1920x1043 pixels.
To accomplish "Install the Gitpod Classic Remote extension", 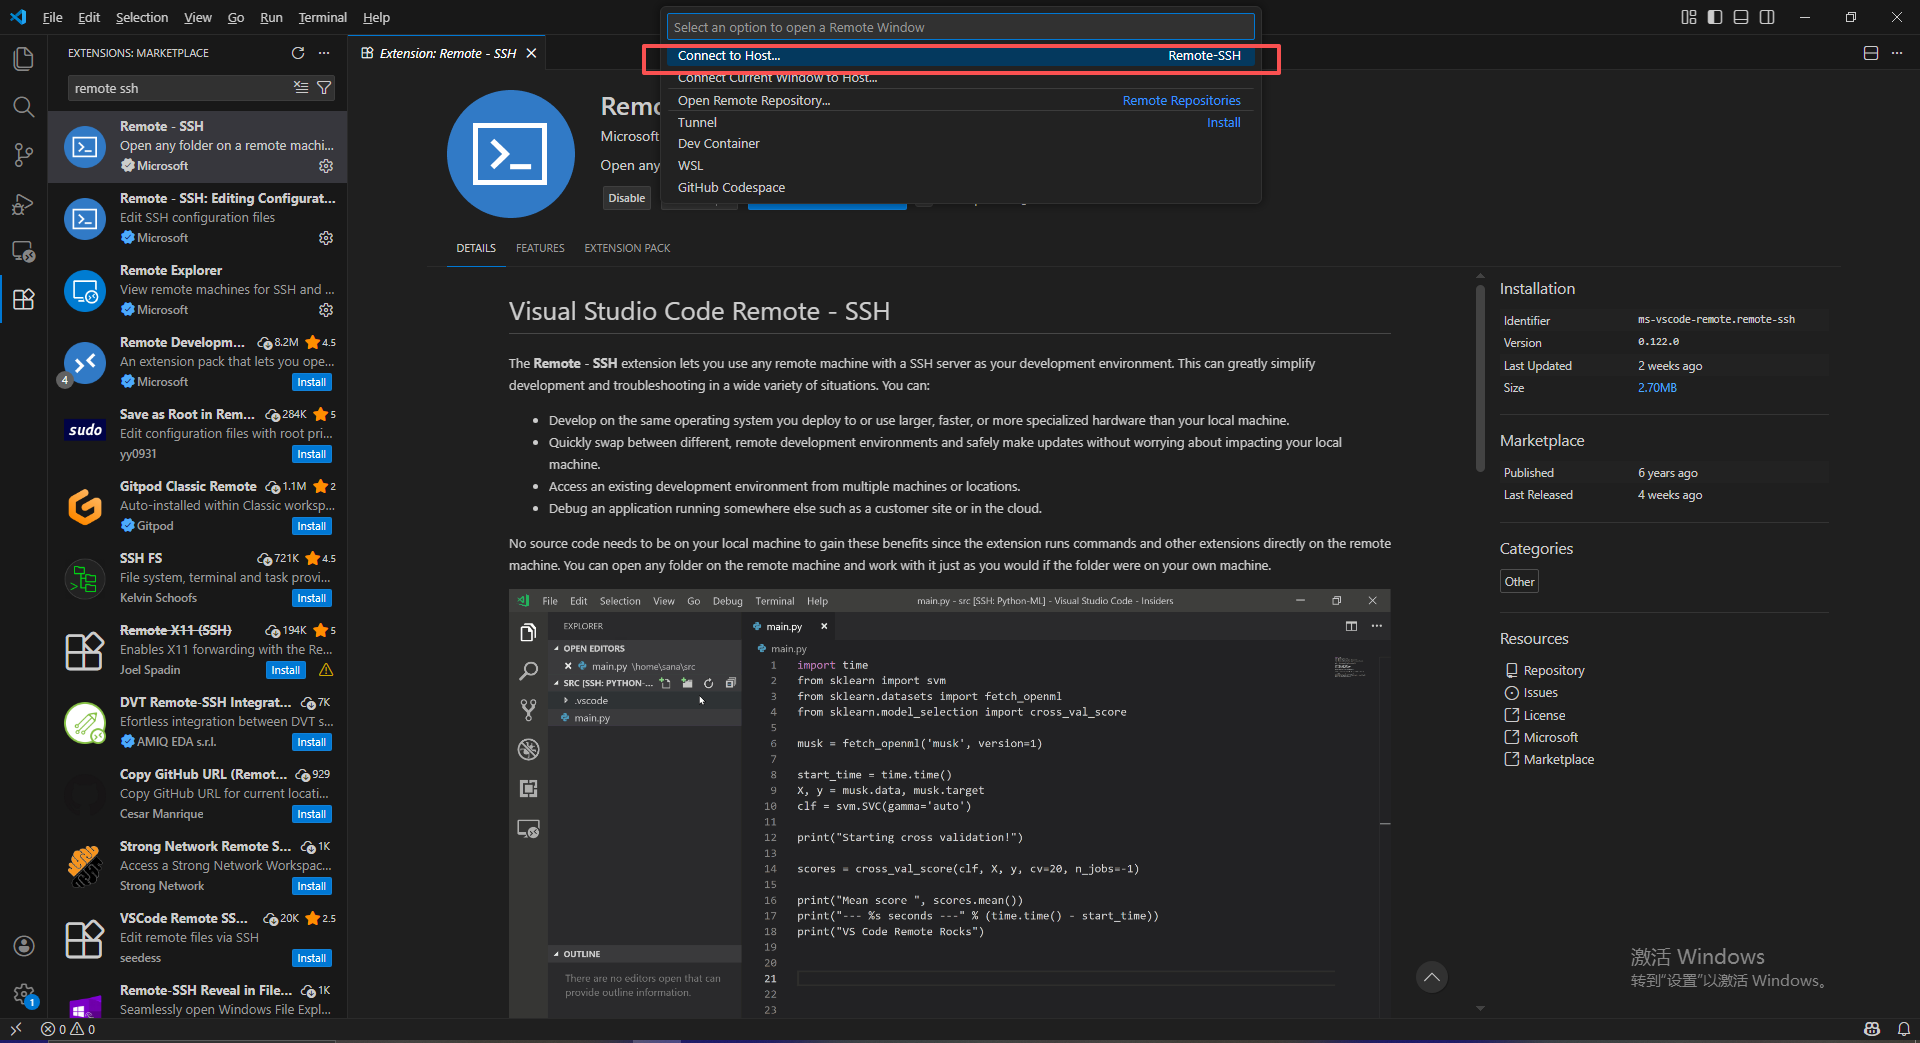I will click(x=311, y=526).
